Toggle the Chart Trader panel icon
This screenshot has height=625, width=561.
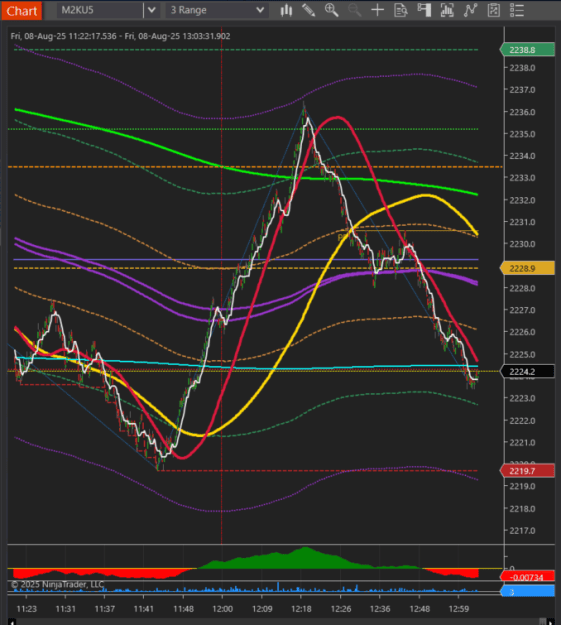coord(424,10)
